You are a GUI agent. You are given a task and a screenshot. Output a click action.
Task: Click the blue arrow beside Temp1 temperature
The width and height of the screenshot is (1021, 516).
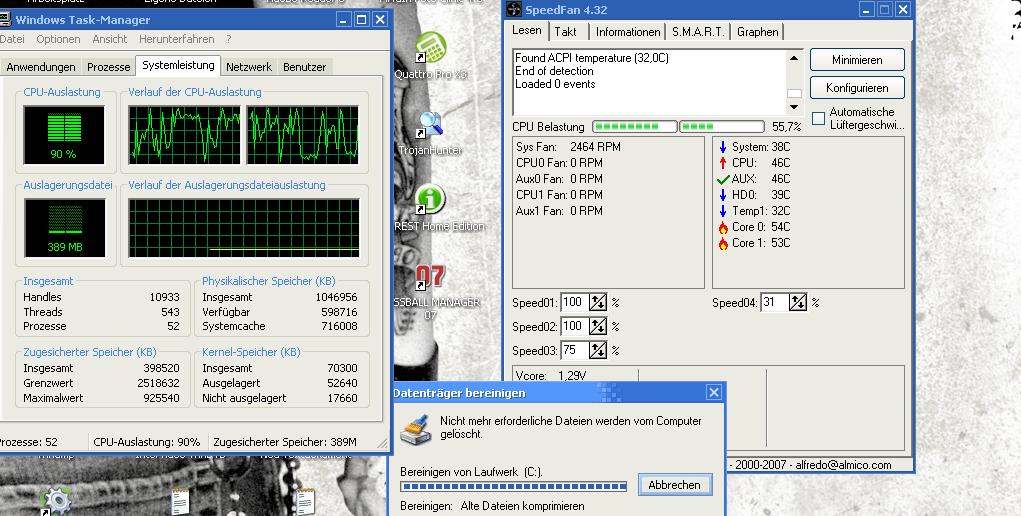click(723, 211)
